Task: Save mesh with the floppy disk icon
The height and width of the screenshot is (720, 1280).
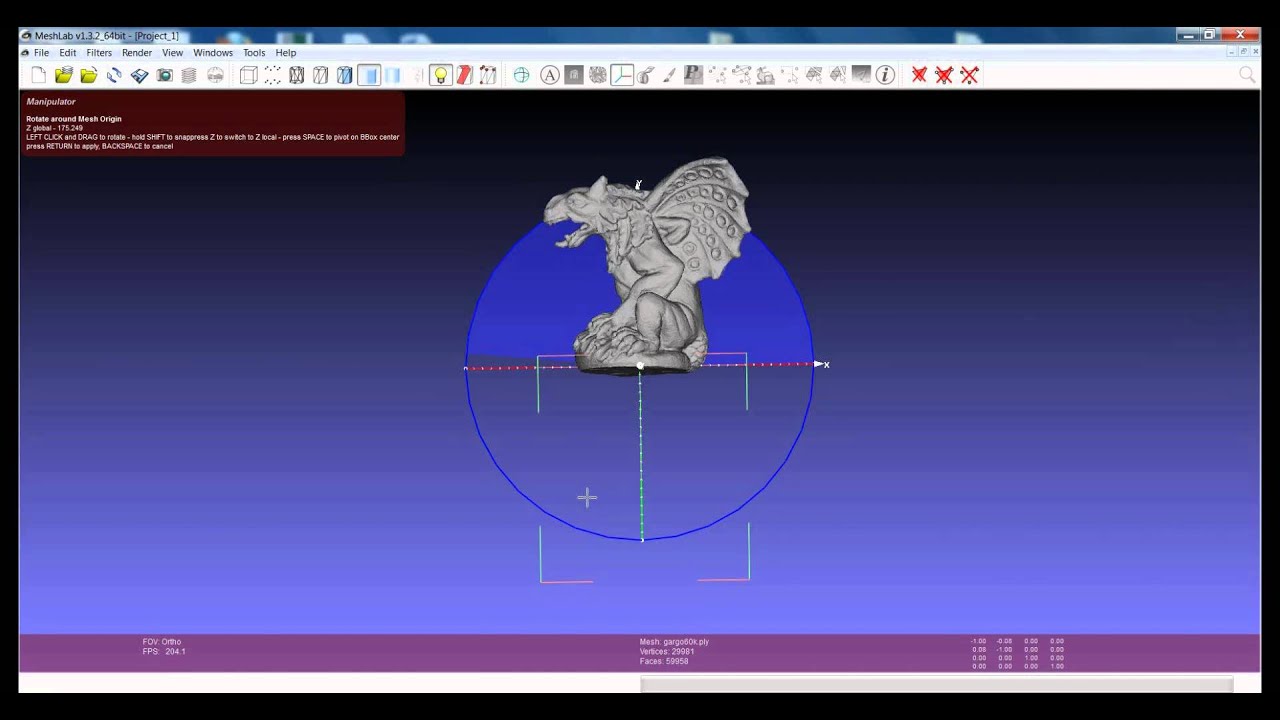Action: 140,75
